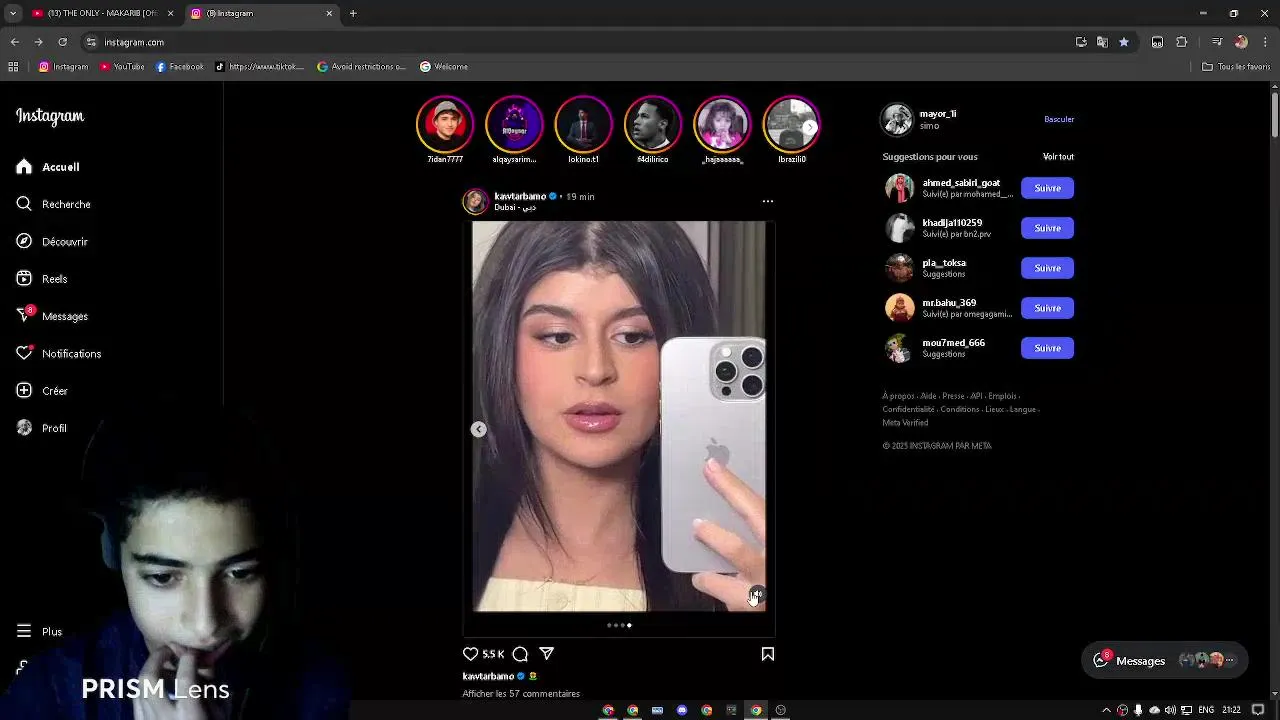
Task: Toggle bookmark star for this page
Action: (1124, 42)
